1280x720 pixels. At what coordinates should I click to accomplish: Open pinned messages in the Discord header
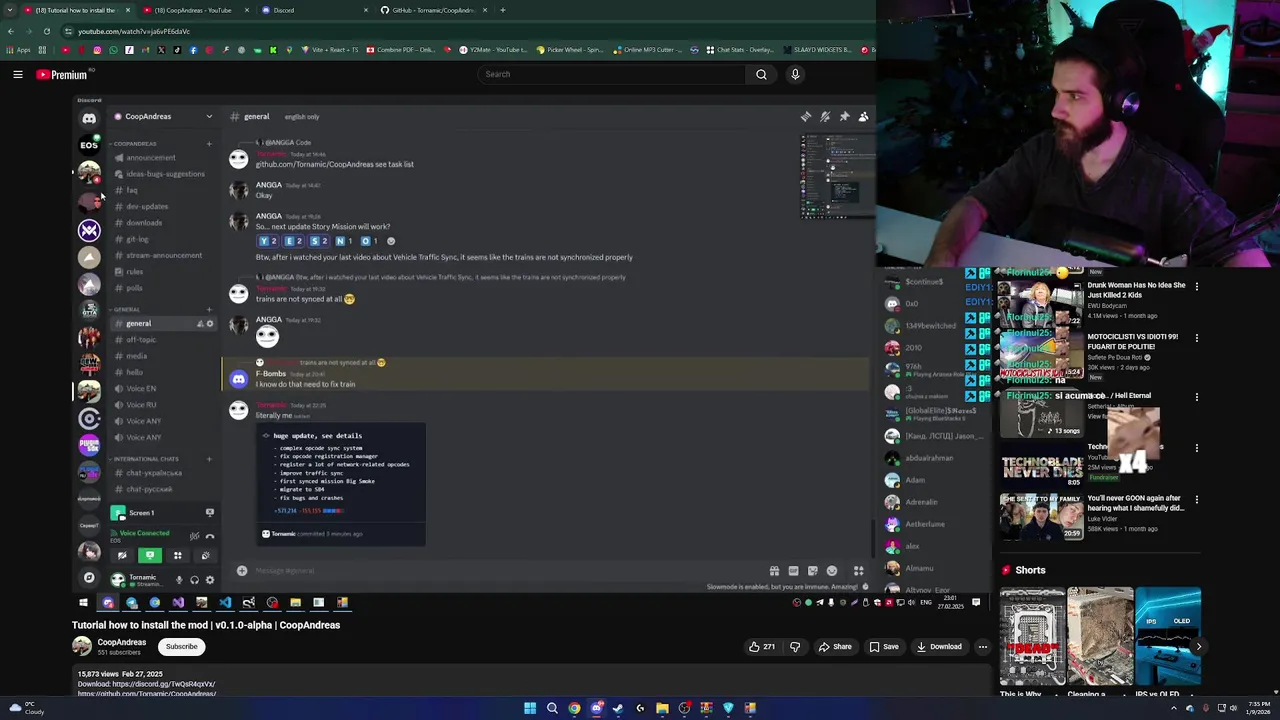coord(844,117)
